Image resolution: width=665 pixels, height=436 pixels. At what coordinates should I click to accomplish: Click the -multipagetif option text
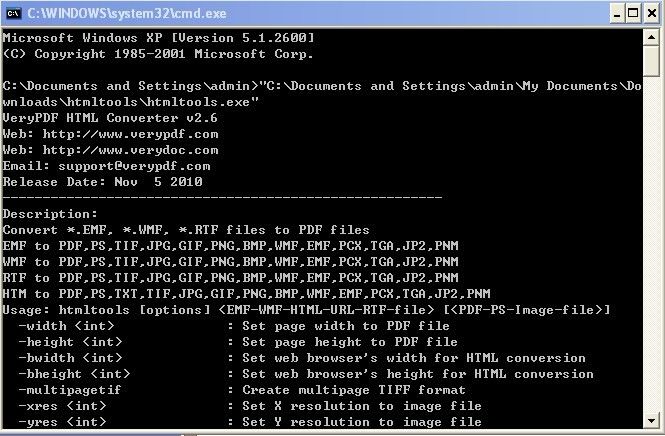coord(70,390)
